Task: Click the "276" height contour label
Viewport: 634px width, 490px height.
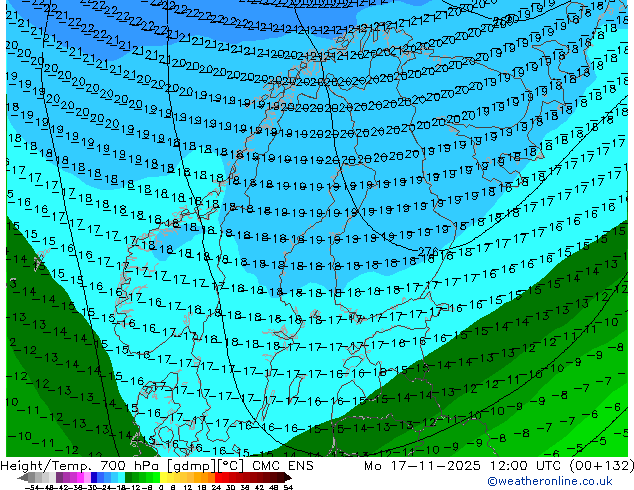Action: pyautogui.click(x=428, y=251)
